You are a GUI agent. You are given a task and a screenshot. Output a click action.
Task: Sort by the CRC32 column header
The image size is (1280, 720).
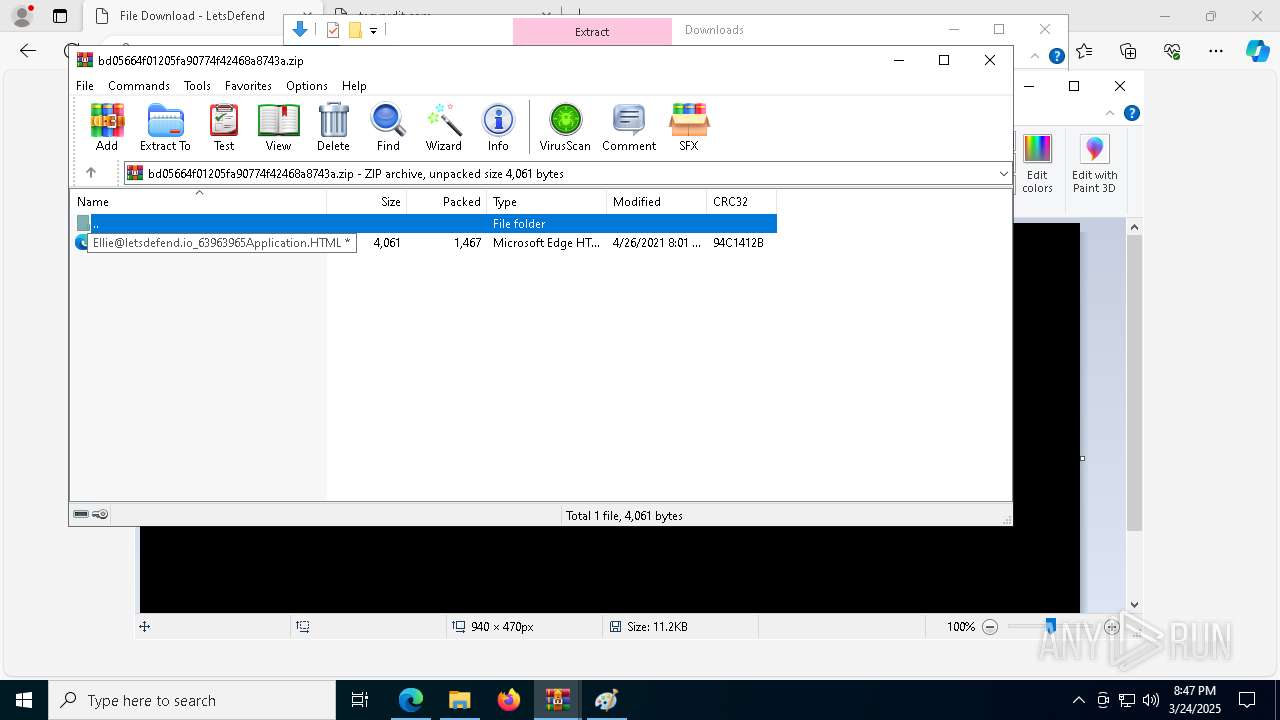point(741,201)
